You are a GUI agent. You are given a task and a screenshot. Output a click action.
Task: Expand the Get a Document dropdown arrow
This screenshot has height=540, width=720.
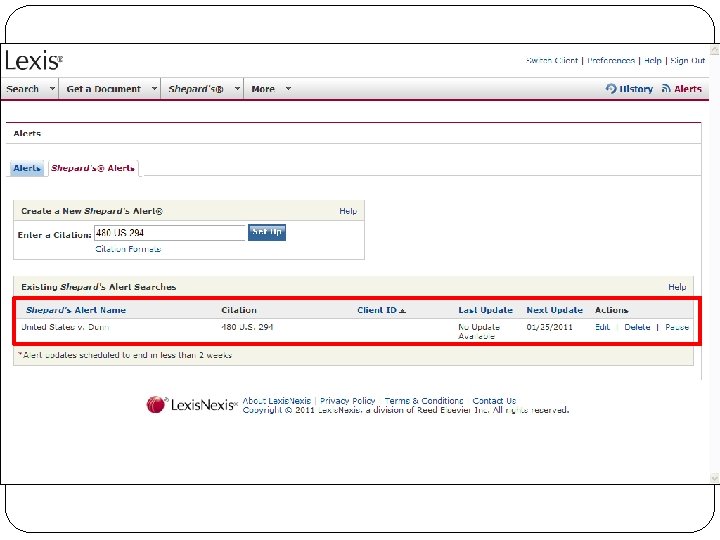[154, 88]
